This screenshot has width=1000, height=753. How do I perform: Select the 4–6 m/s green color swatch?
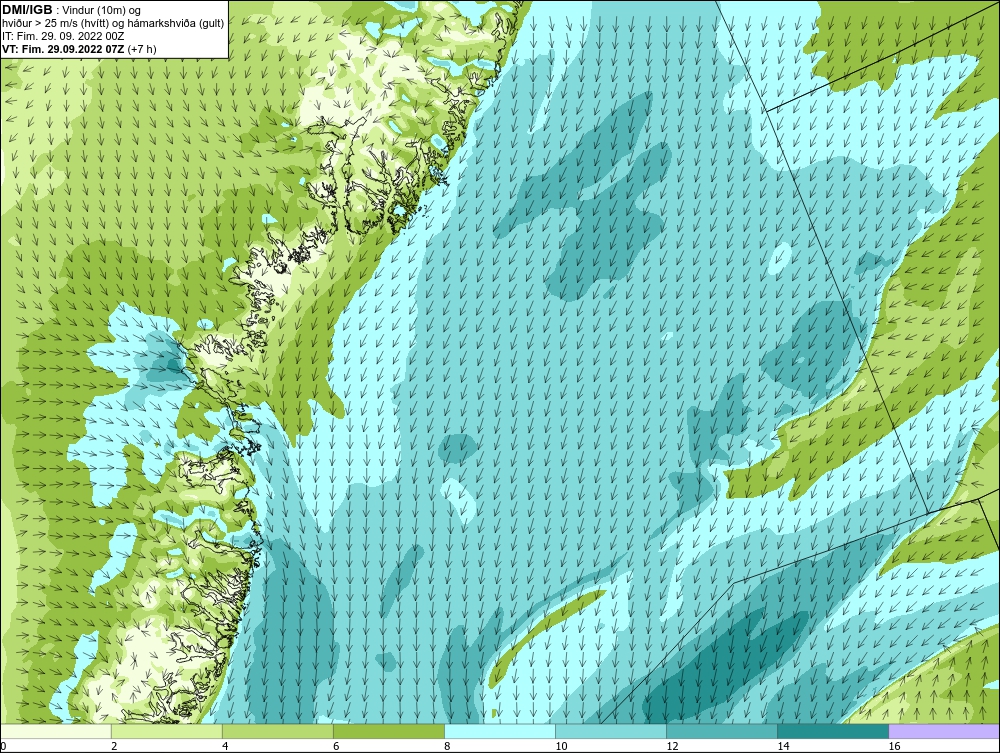click(x=277, y=731)
